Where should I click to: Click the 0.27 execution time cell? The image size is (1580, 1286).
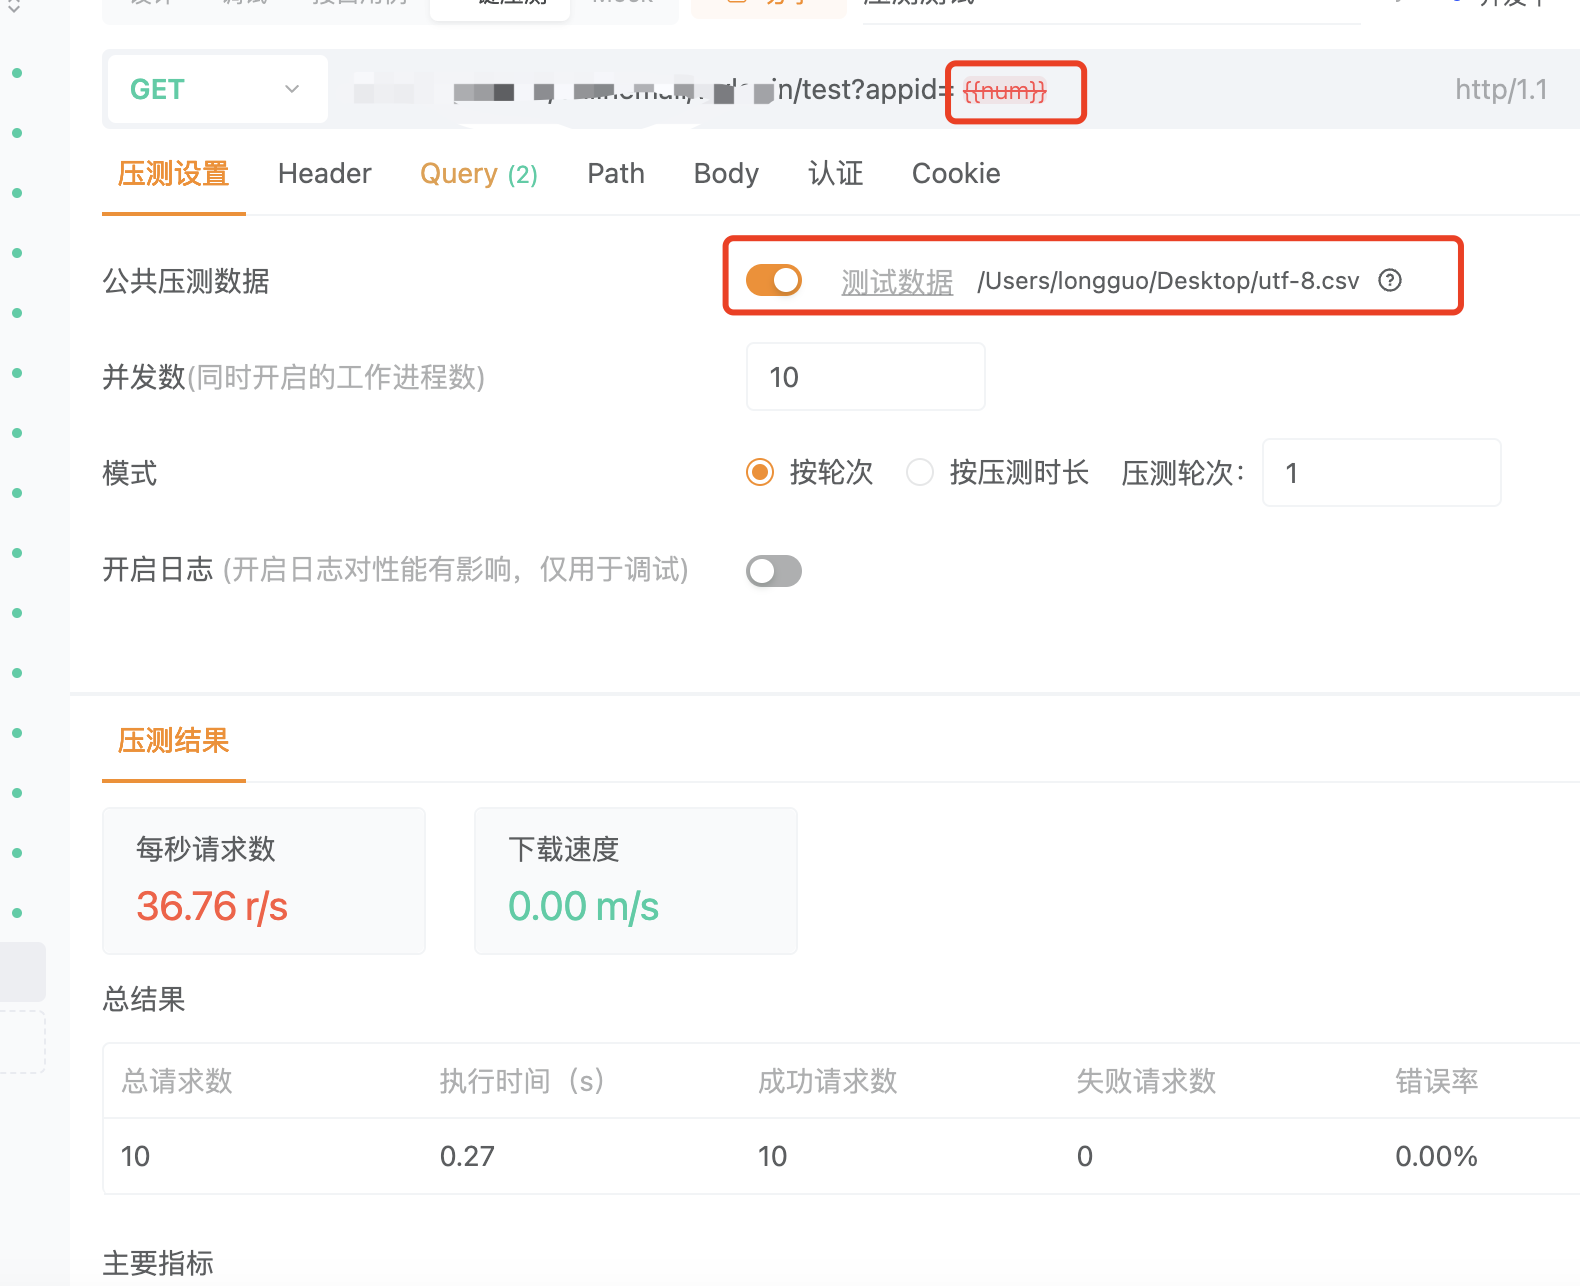click(467, 1156)
